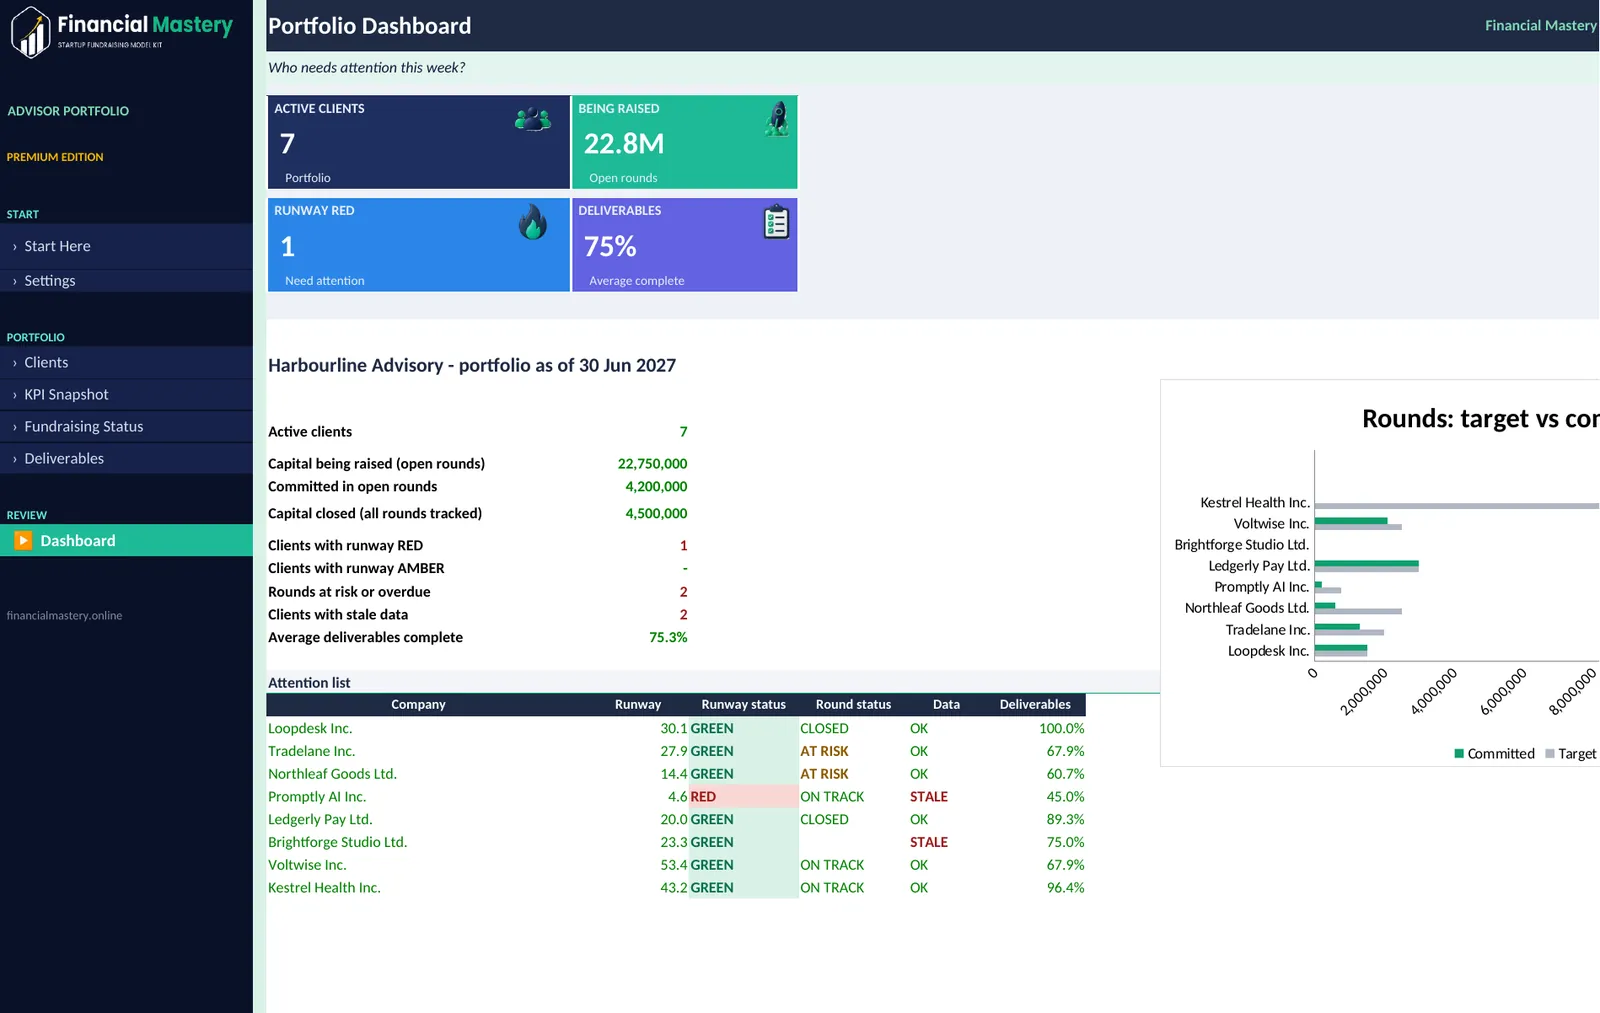Click the chevron beside Clients
This screenshot has width=1600, height=1013.
pyautogui.click(x=14, y=364)
